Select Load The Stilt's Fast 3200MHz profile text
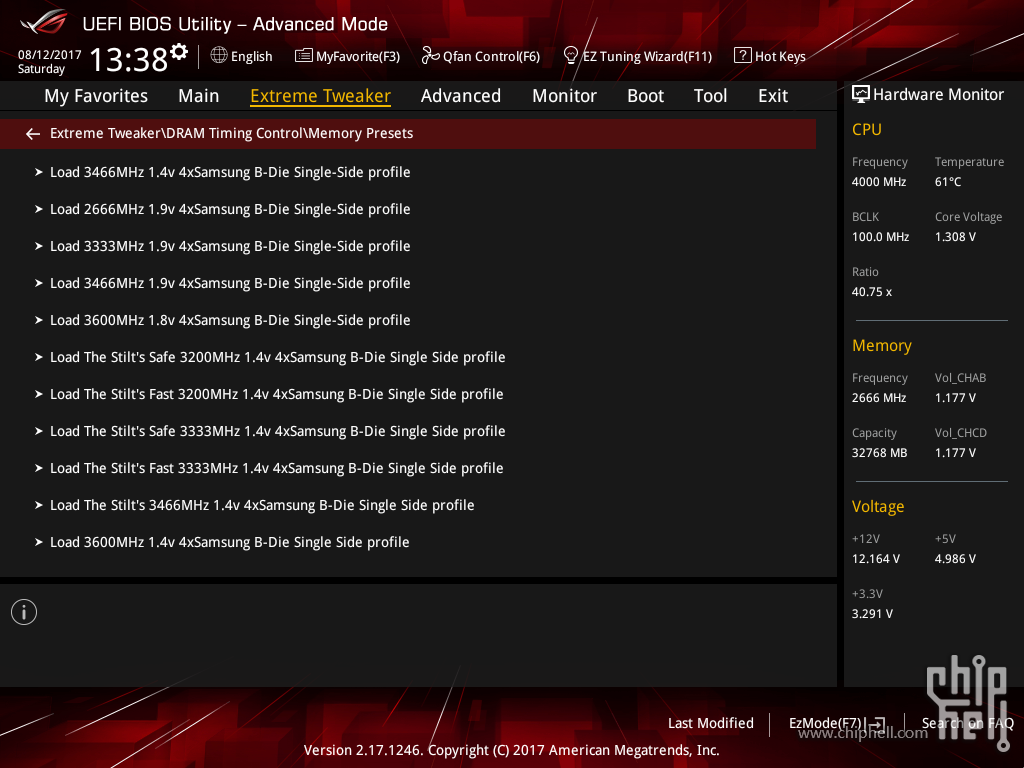The width and height of the screenshot is (1024, 768). (276, 394)
